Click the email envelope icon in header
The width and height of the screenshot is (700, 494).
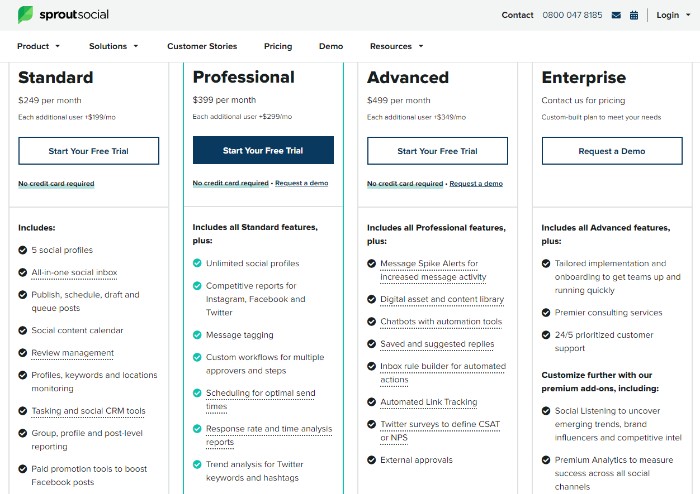tap(616, 15)
